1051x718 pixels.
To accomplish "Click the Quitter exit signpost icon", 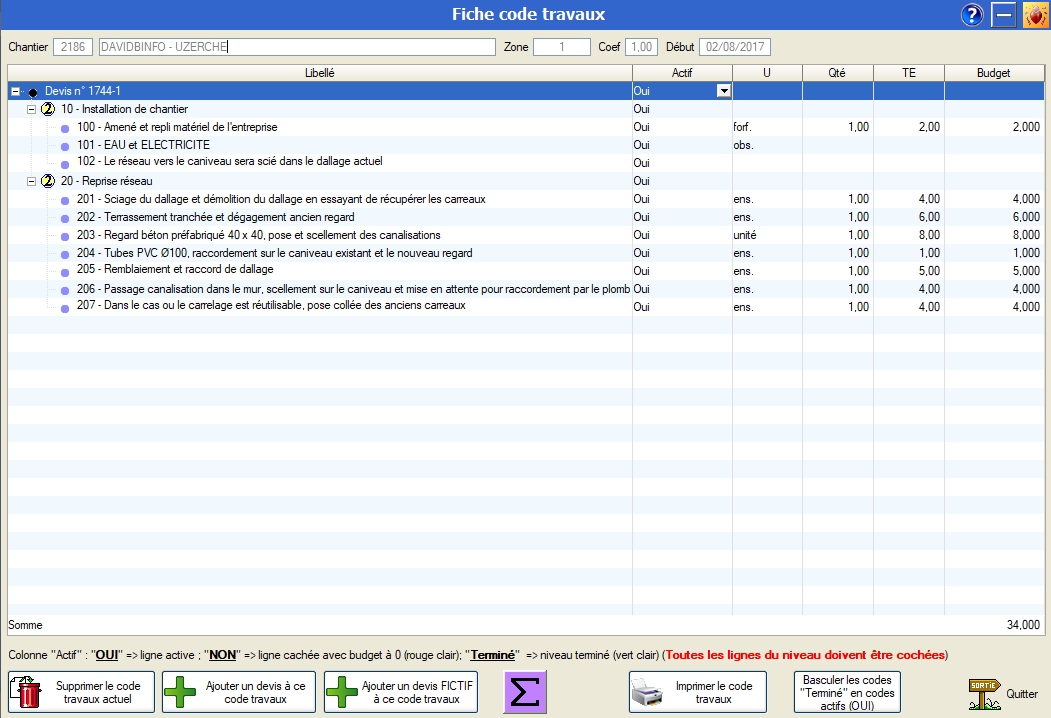I will click(985, 692).
